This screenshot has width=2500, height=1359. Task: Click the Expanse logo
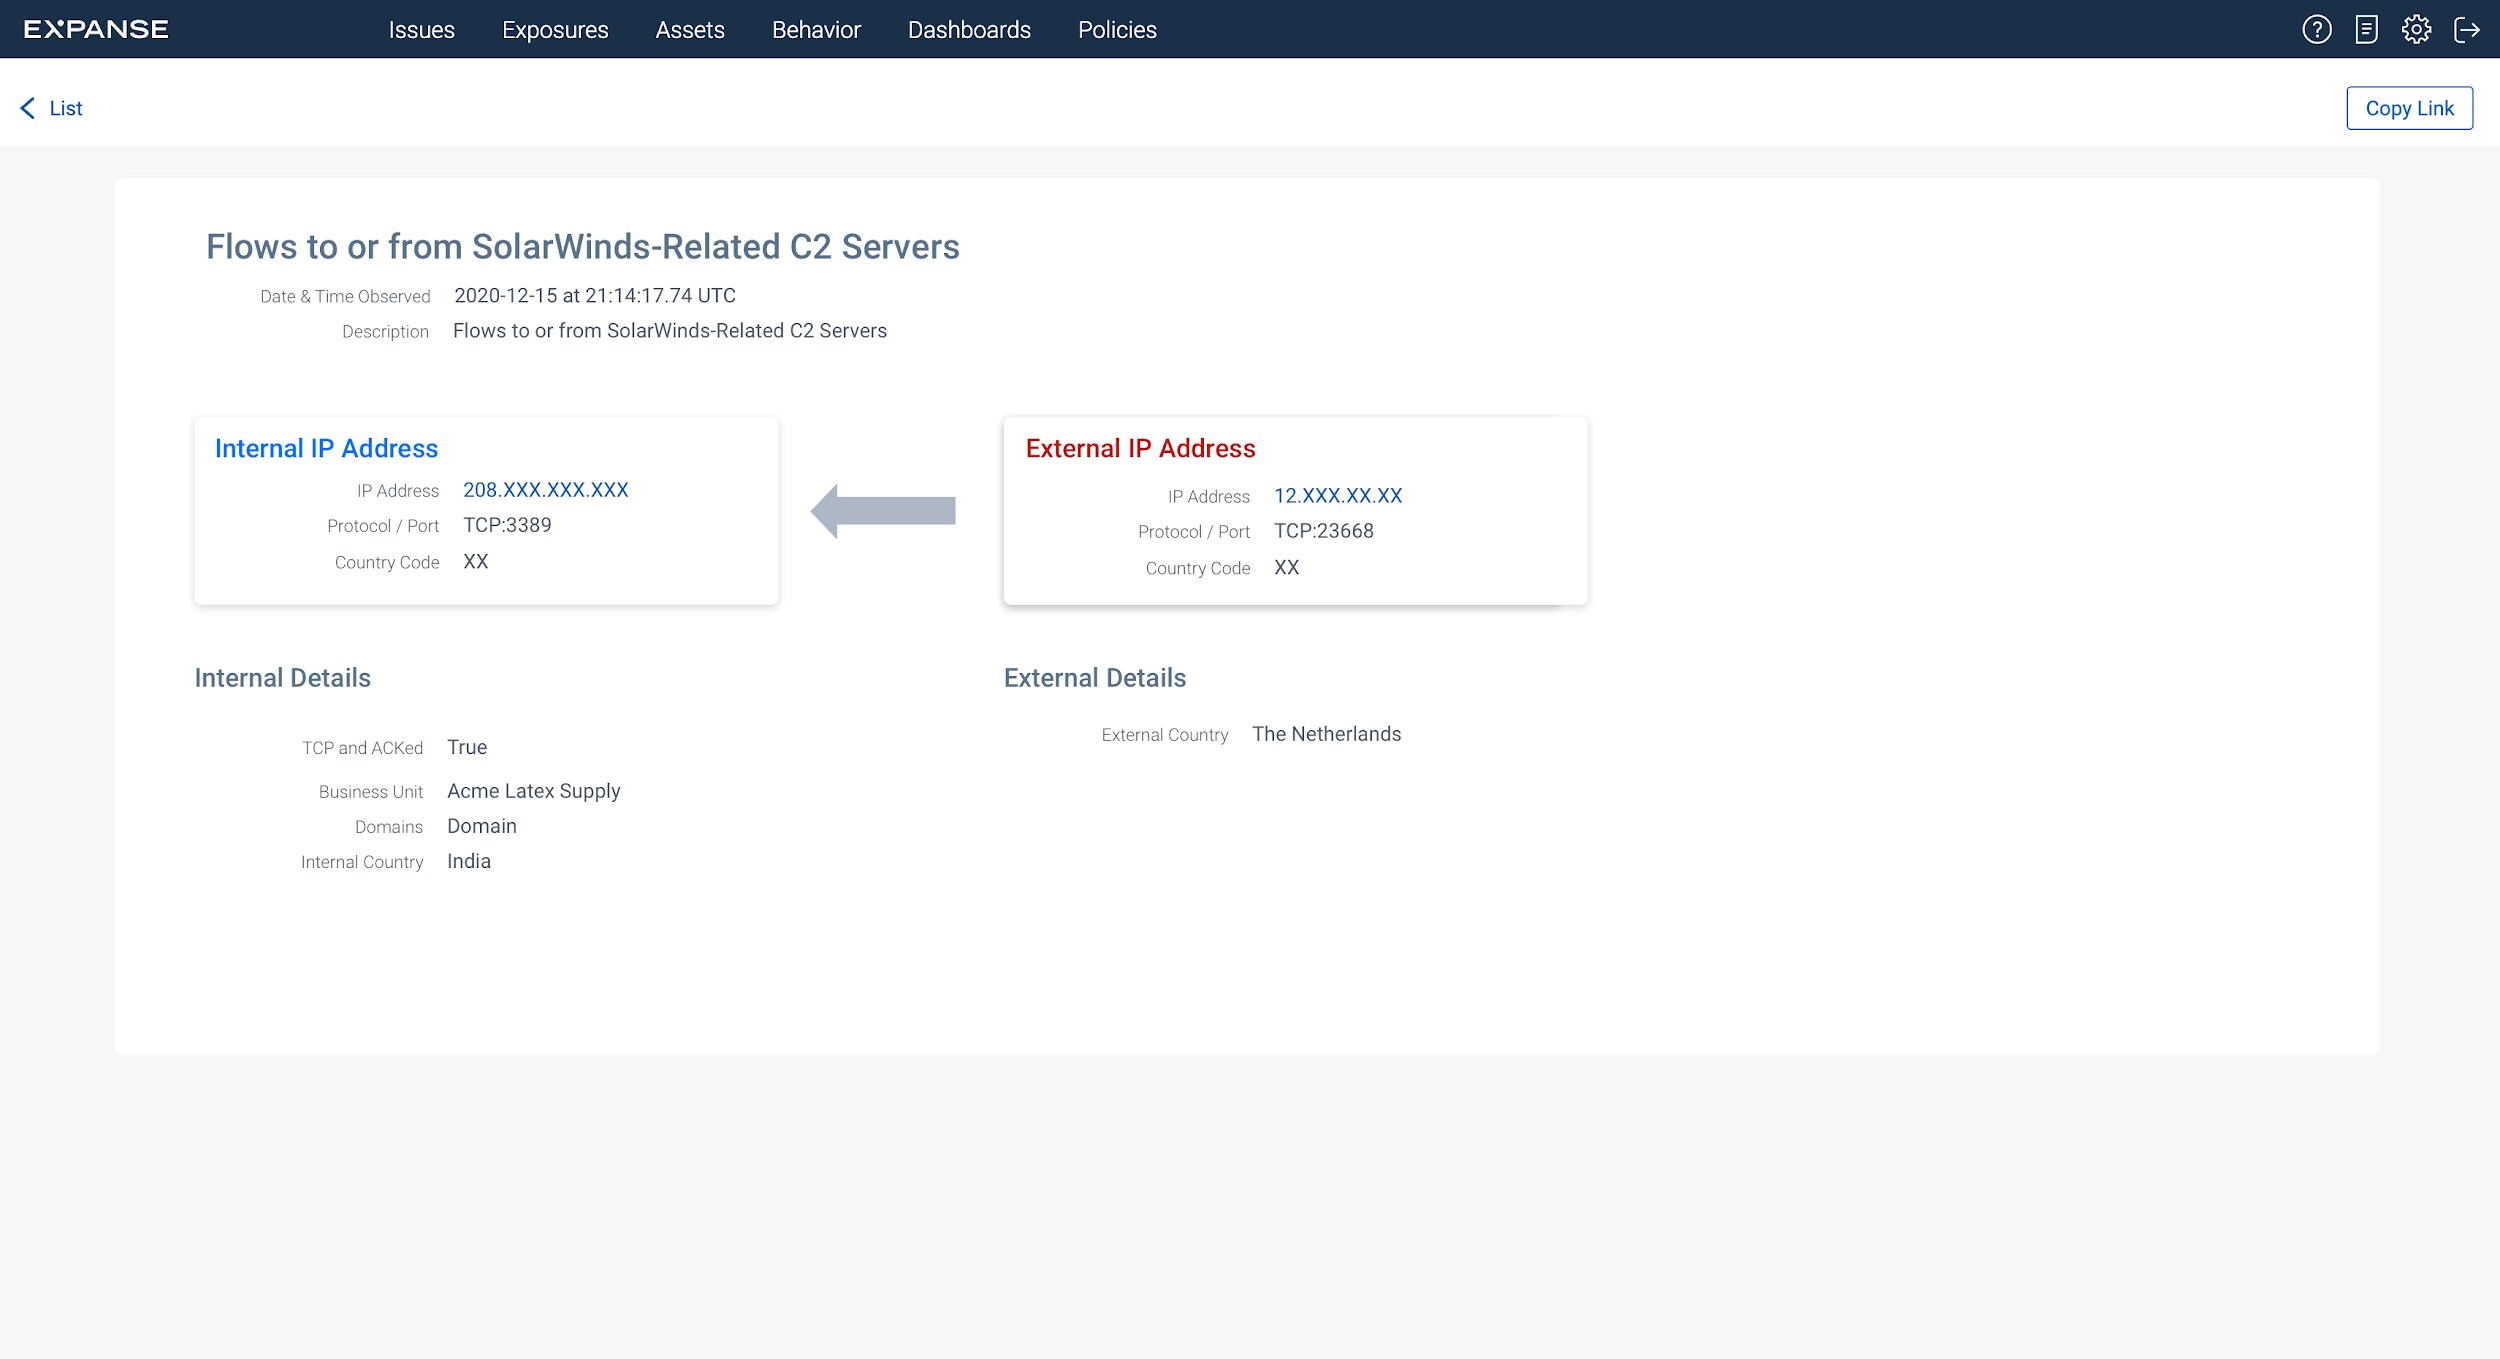tap(96, 29)
